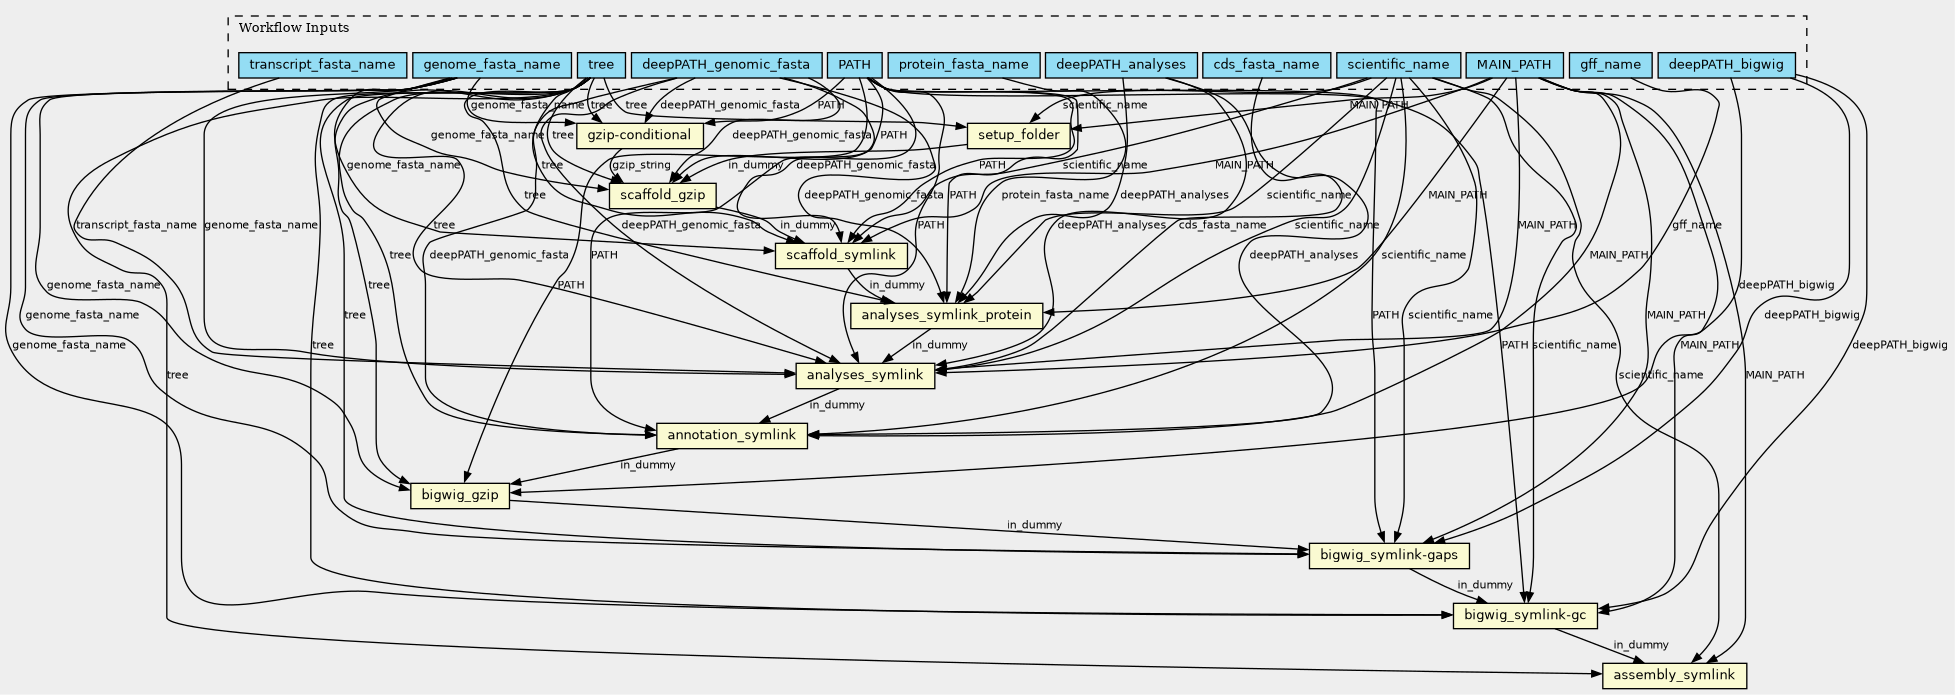Click the "Workflow Inputs" group title

tap(294, 28)
